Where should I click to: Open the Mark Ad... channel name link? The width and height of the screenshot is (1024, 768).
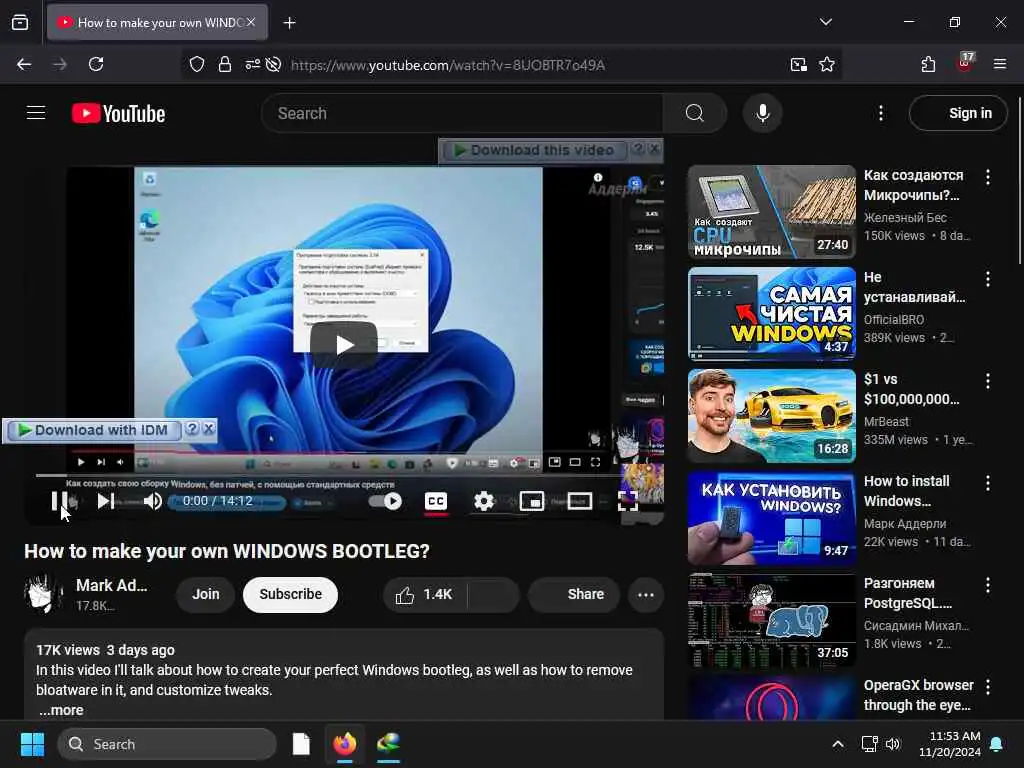111,585
